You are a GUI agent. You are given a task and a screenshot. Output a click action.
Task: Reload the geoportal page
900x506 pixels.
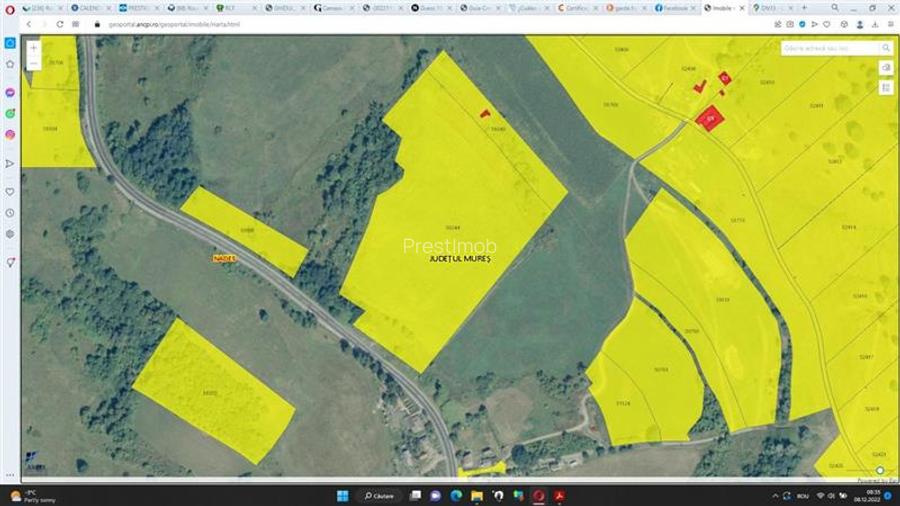point(60,25)
